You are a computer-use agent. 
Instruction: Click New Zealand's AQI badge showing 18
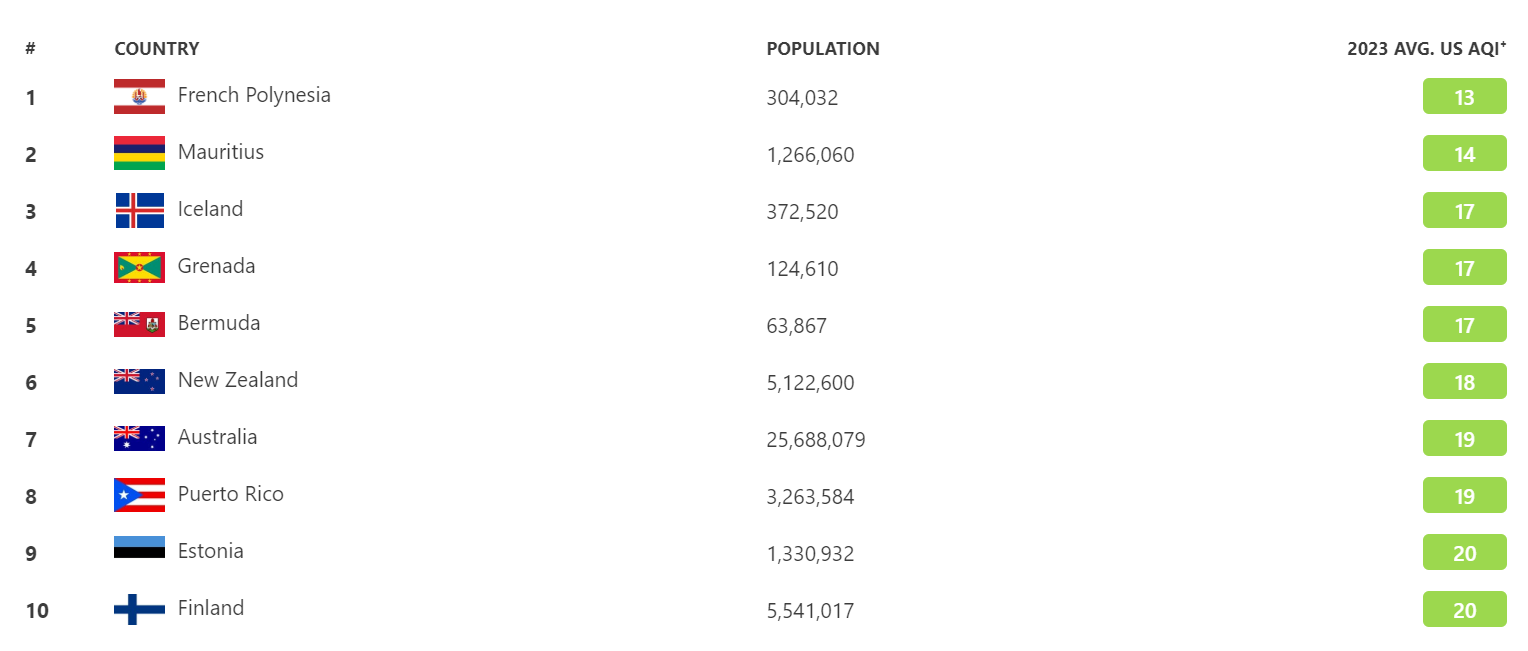1464,382
